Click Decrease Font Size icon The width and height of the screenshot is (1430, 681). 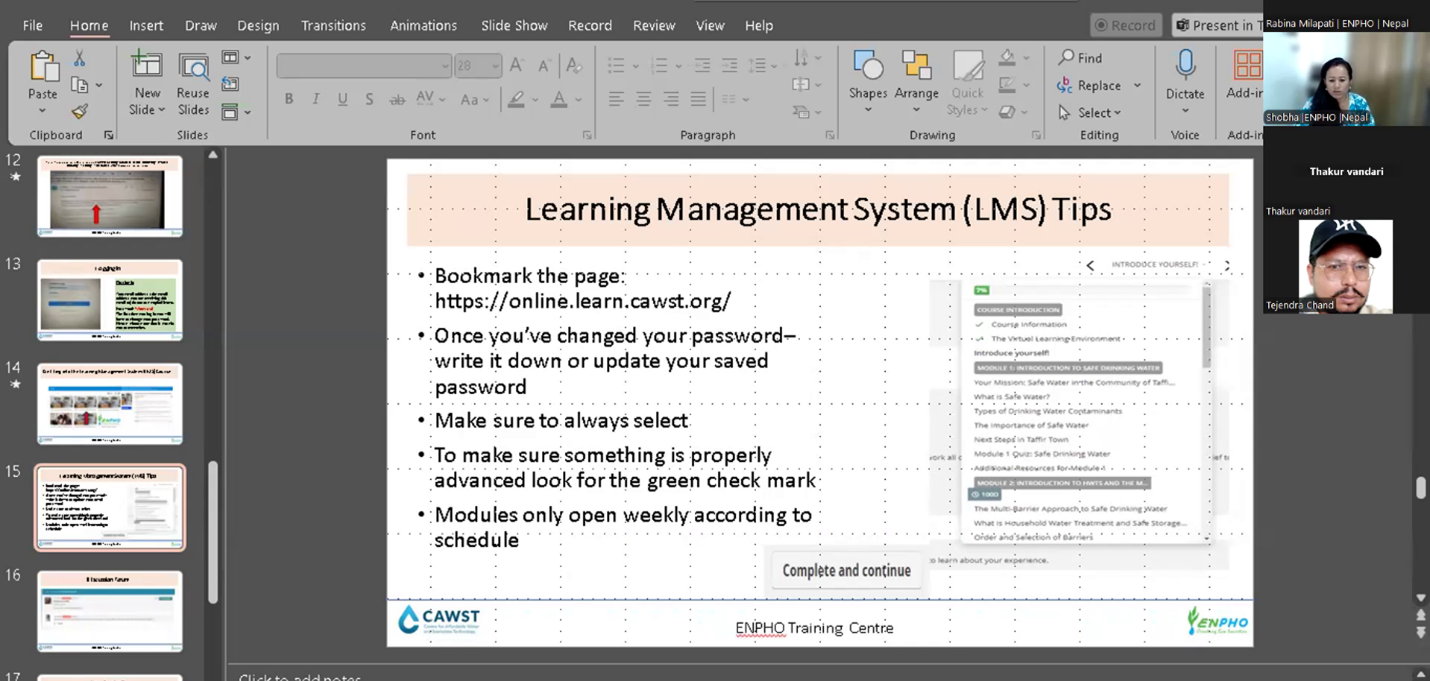(x=544, y=66)
